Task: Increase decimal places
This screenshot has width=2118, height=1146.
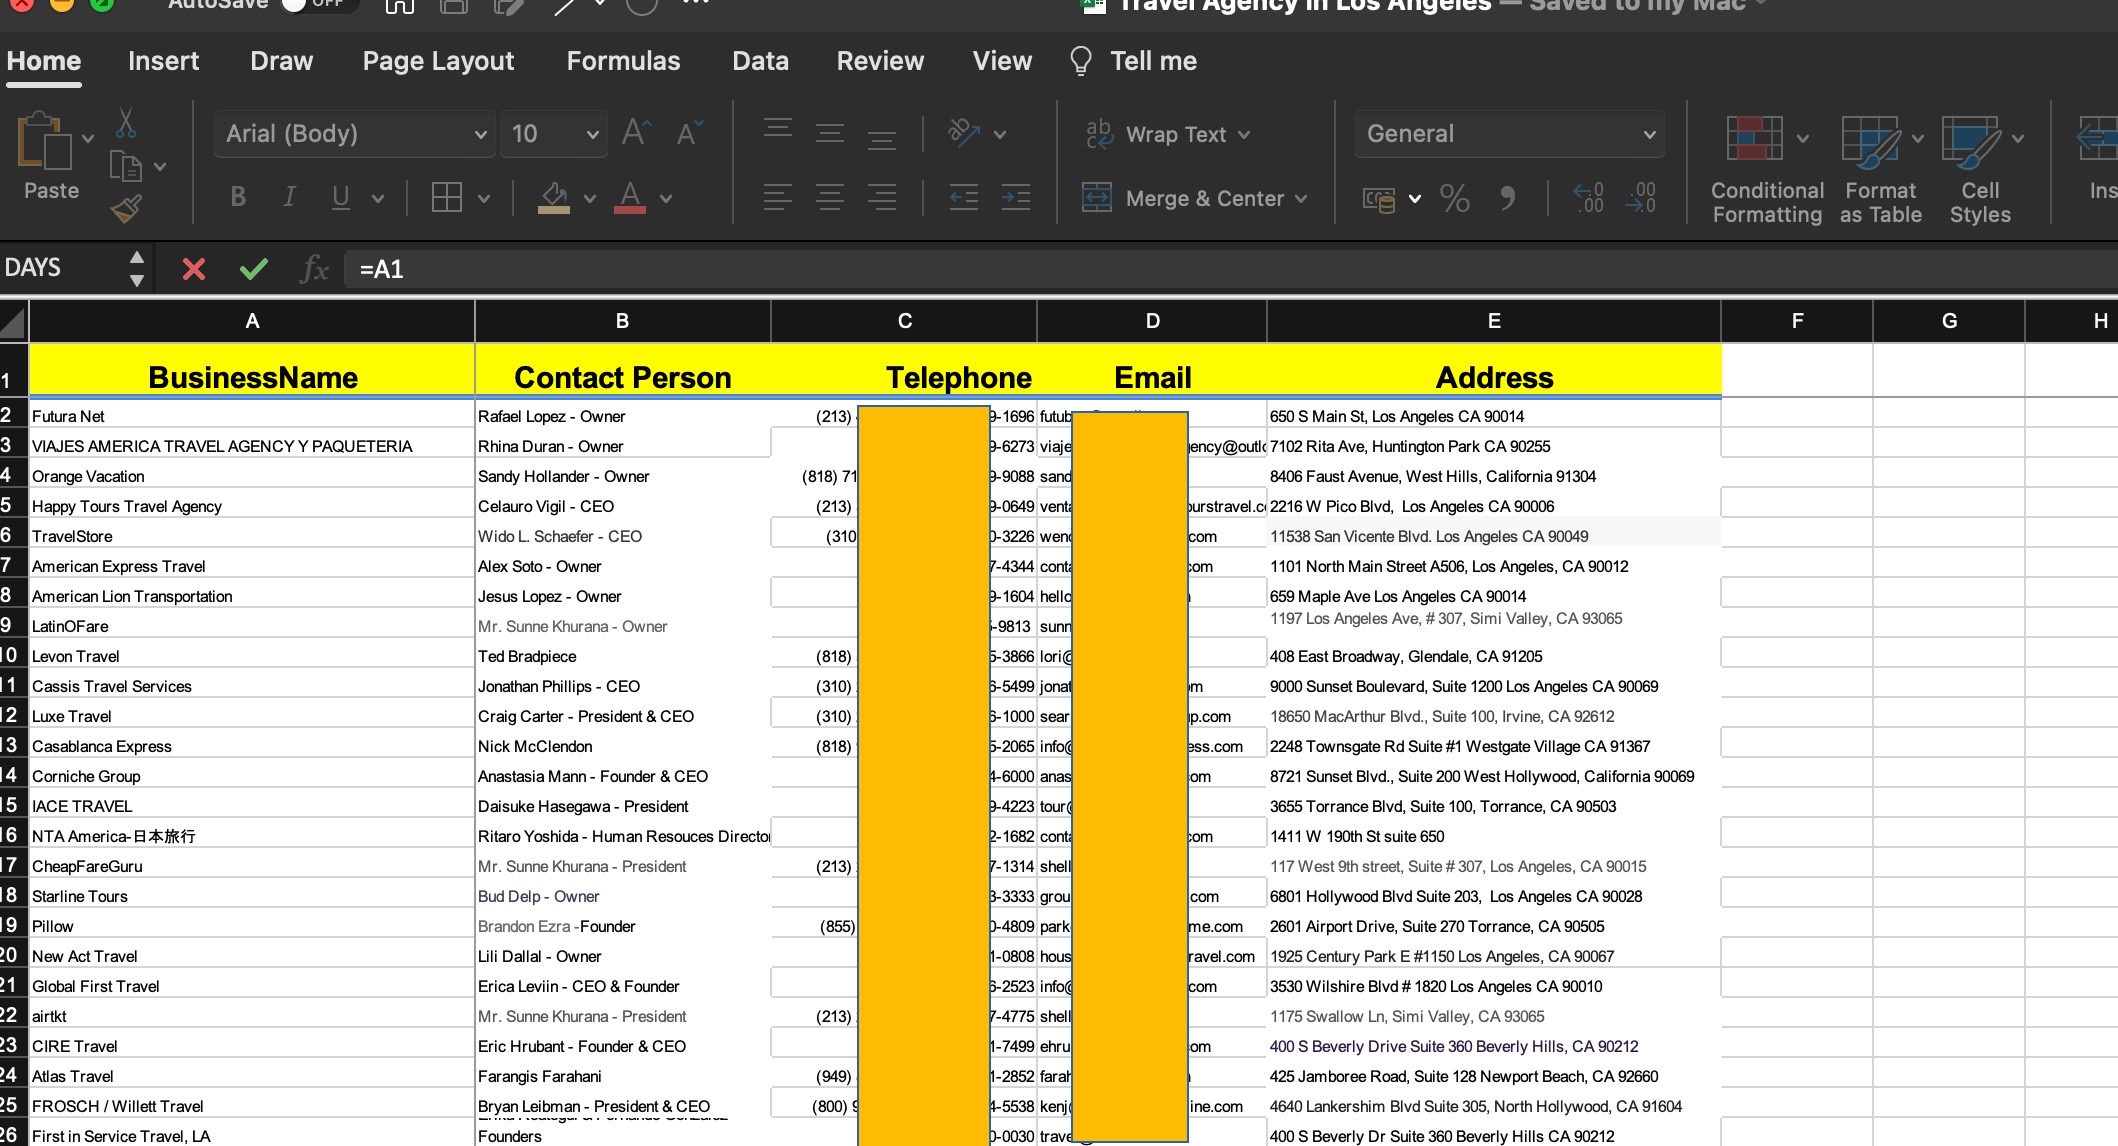Action: coord(1588,197)
